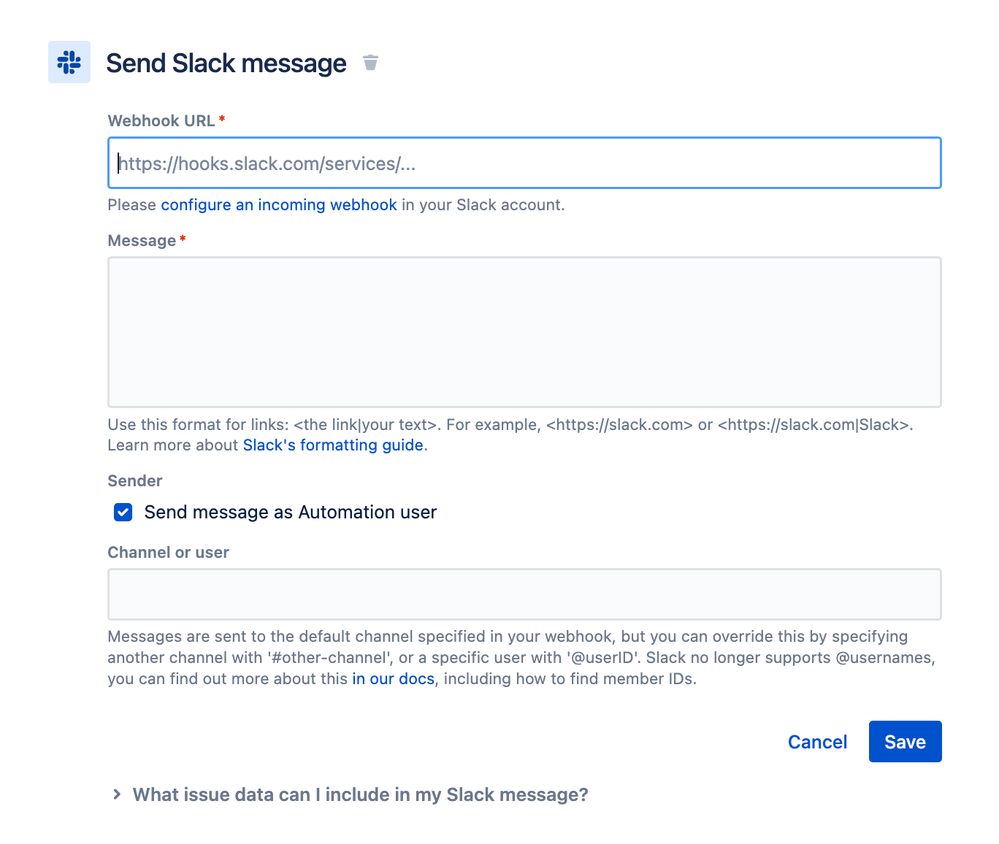Click the Channel or user label

[x=168, y=552]
